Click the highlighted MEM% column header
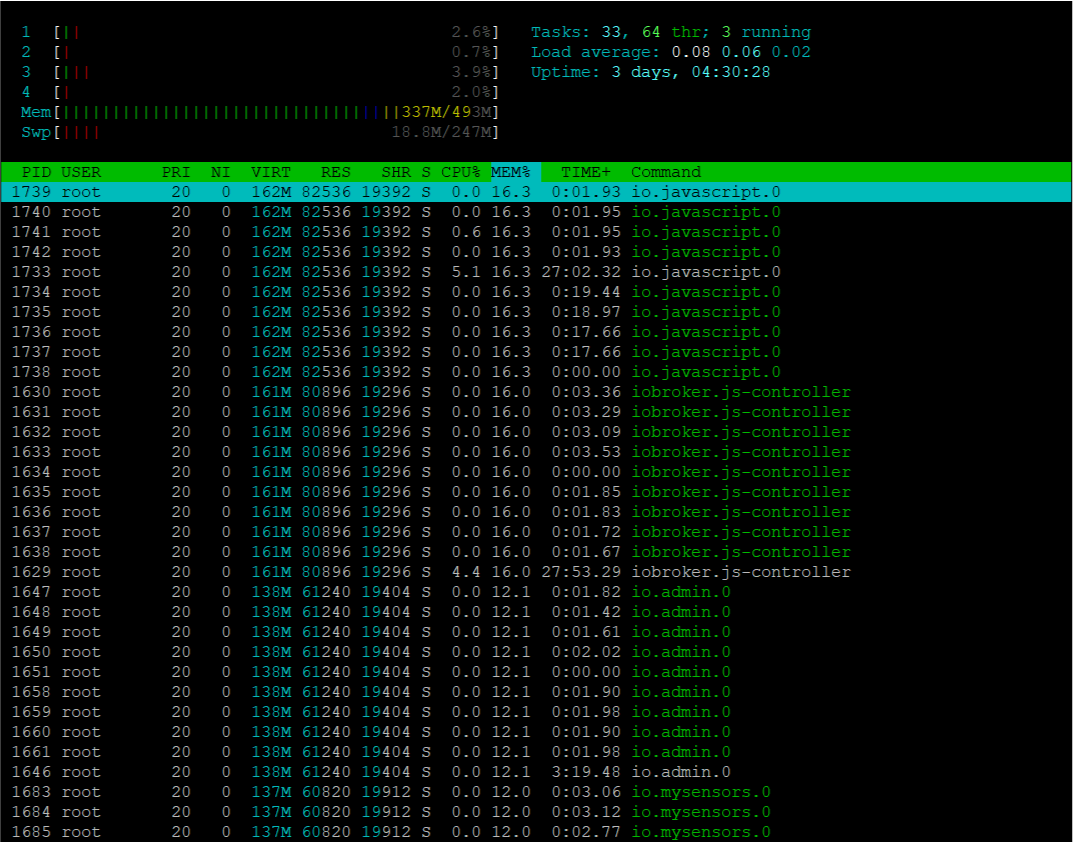Image resolution: width=1073 pixels, height=842 pixels. coord(515,172)
